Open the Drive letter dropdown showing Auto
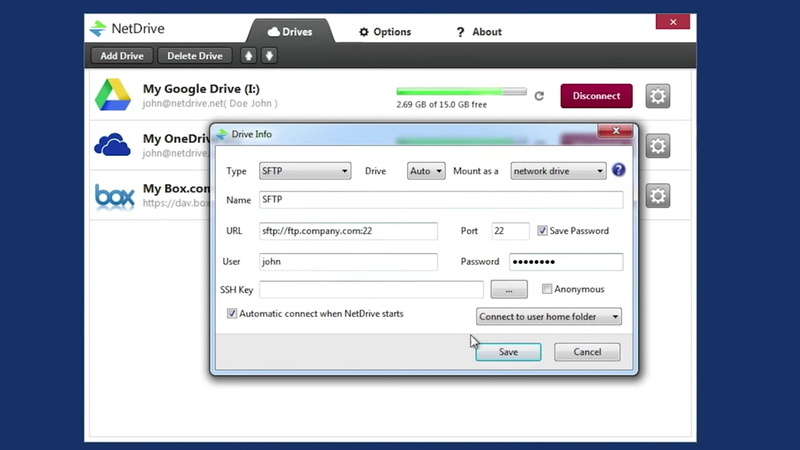800x450 pixels. [426, 171]
